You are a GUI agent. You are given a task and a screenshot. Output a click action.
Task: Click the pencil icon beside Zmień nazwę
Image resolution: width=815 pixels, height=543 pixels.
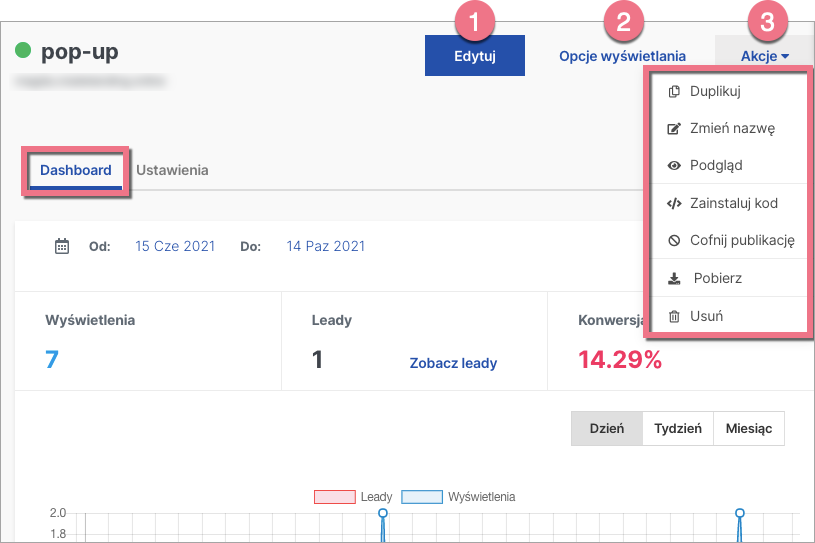[x=674, y=128]
